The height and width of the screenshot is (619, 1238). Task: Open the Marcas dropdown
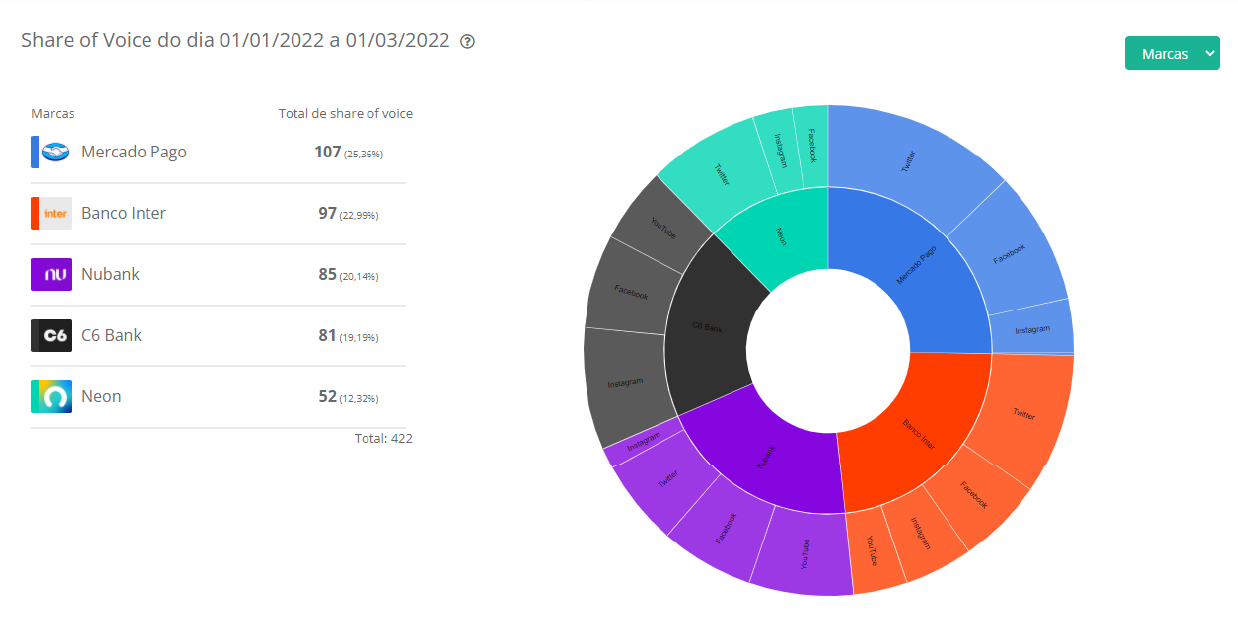point(1171,54)
